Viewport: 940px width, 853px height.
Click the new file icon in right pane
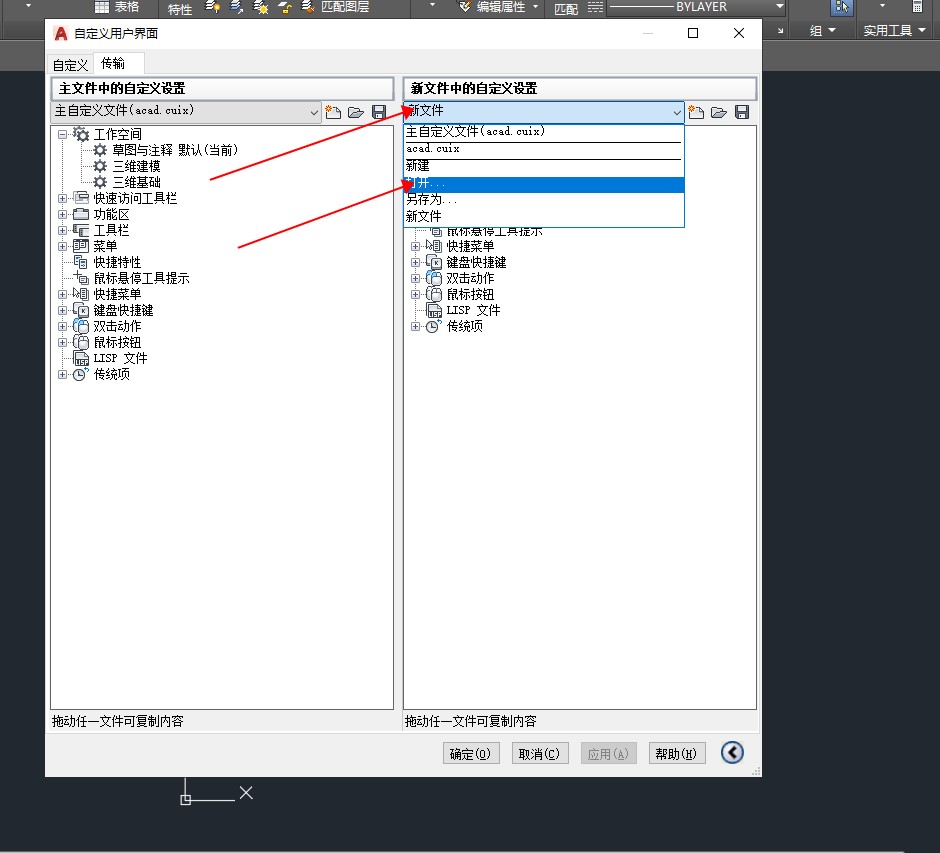[x=697, y=112]
